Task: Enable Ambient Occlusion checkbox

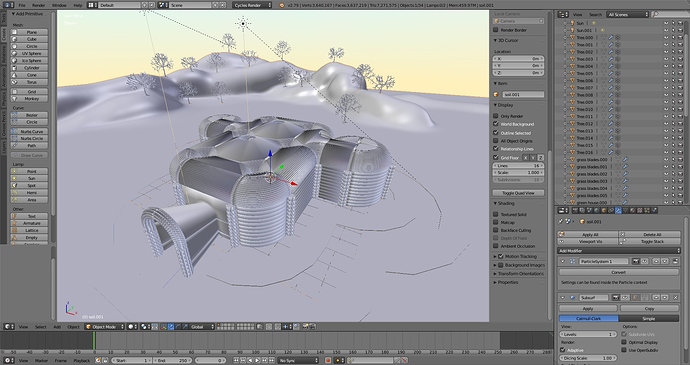Action: tap(496, 246)
